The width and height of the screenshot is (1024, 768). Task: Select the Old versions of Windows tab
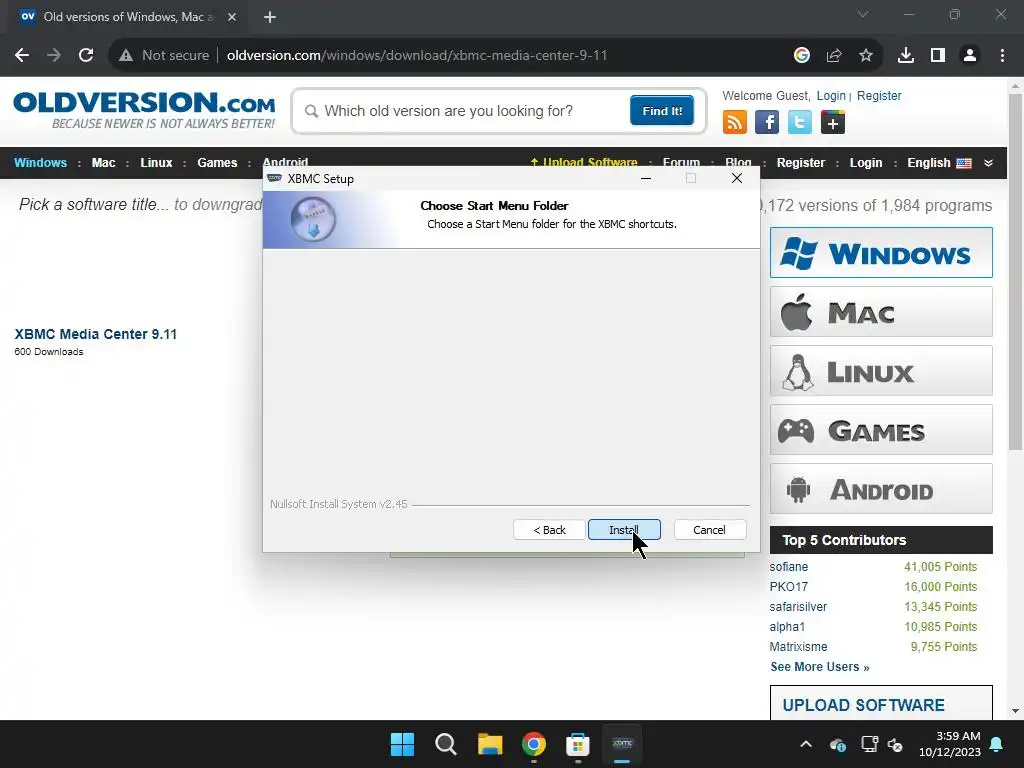coord(127,17)
